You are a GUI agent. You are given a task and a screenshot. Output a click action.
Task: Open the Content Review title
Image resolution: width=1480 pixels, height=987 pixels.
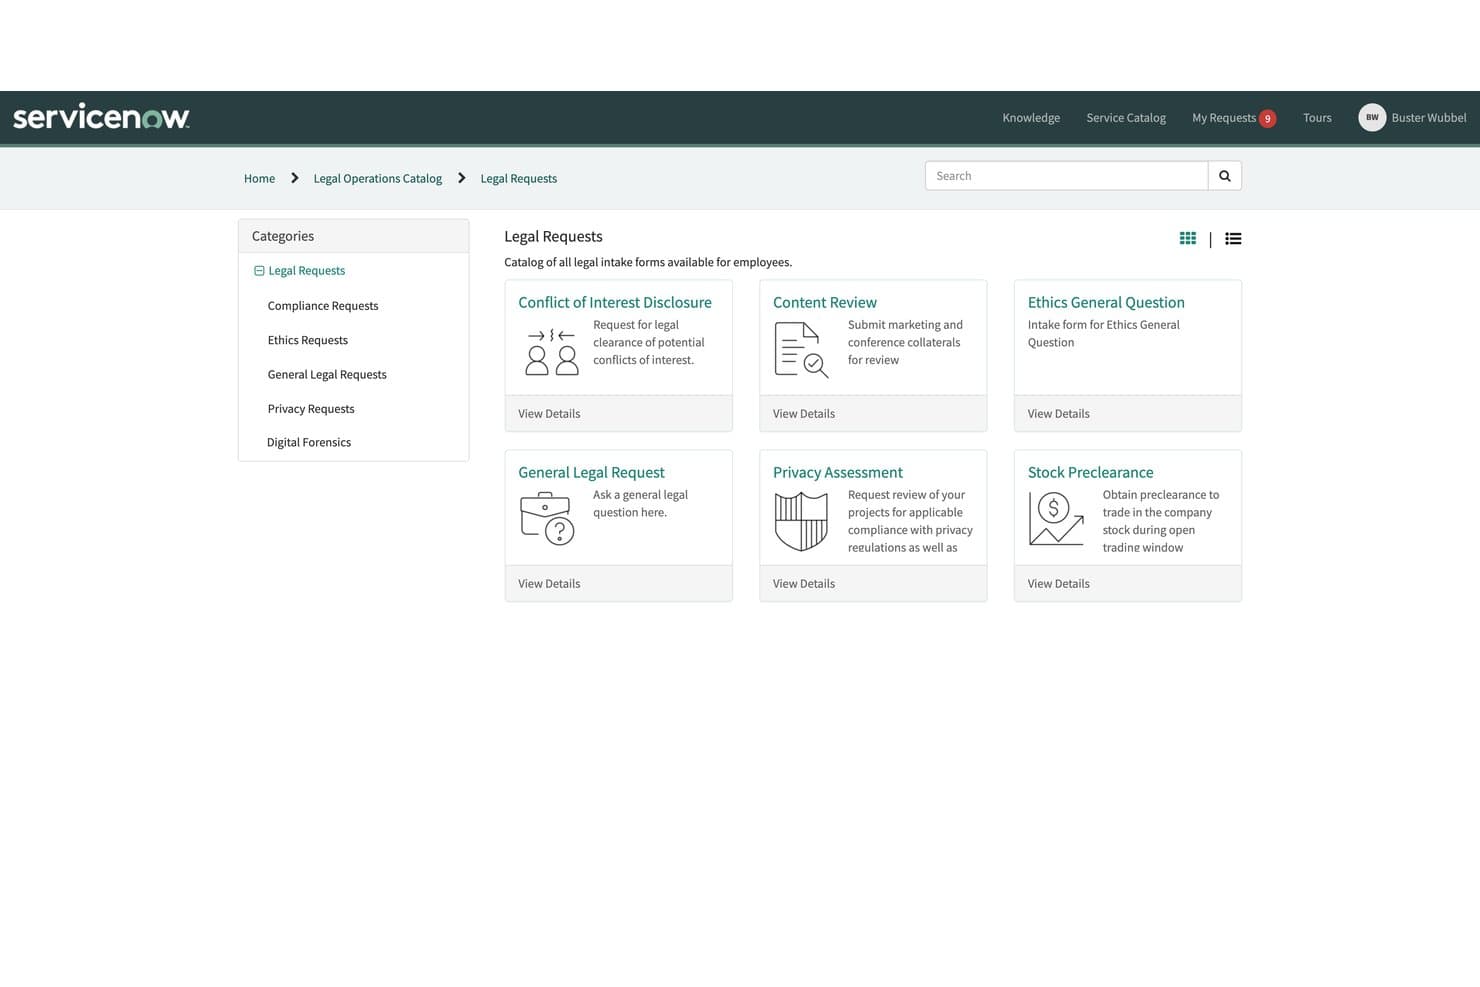825,302
